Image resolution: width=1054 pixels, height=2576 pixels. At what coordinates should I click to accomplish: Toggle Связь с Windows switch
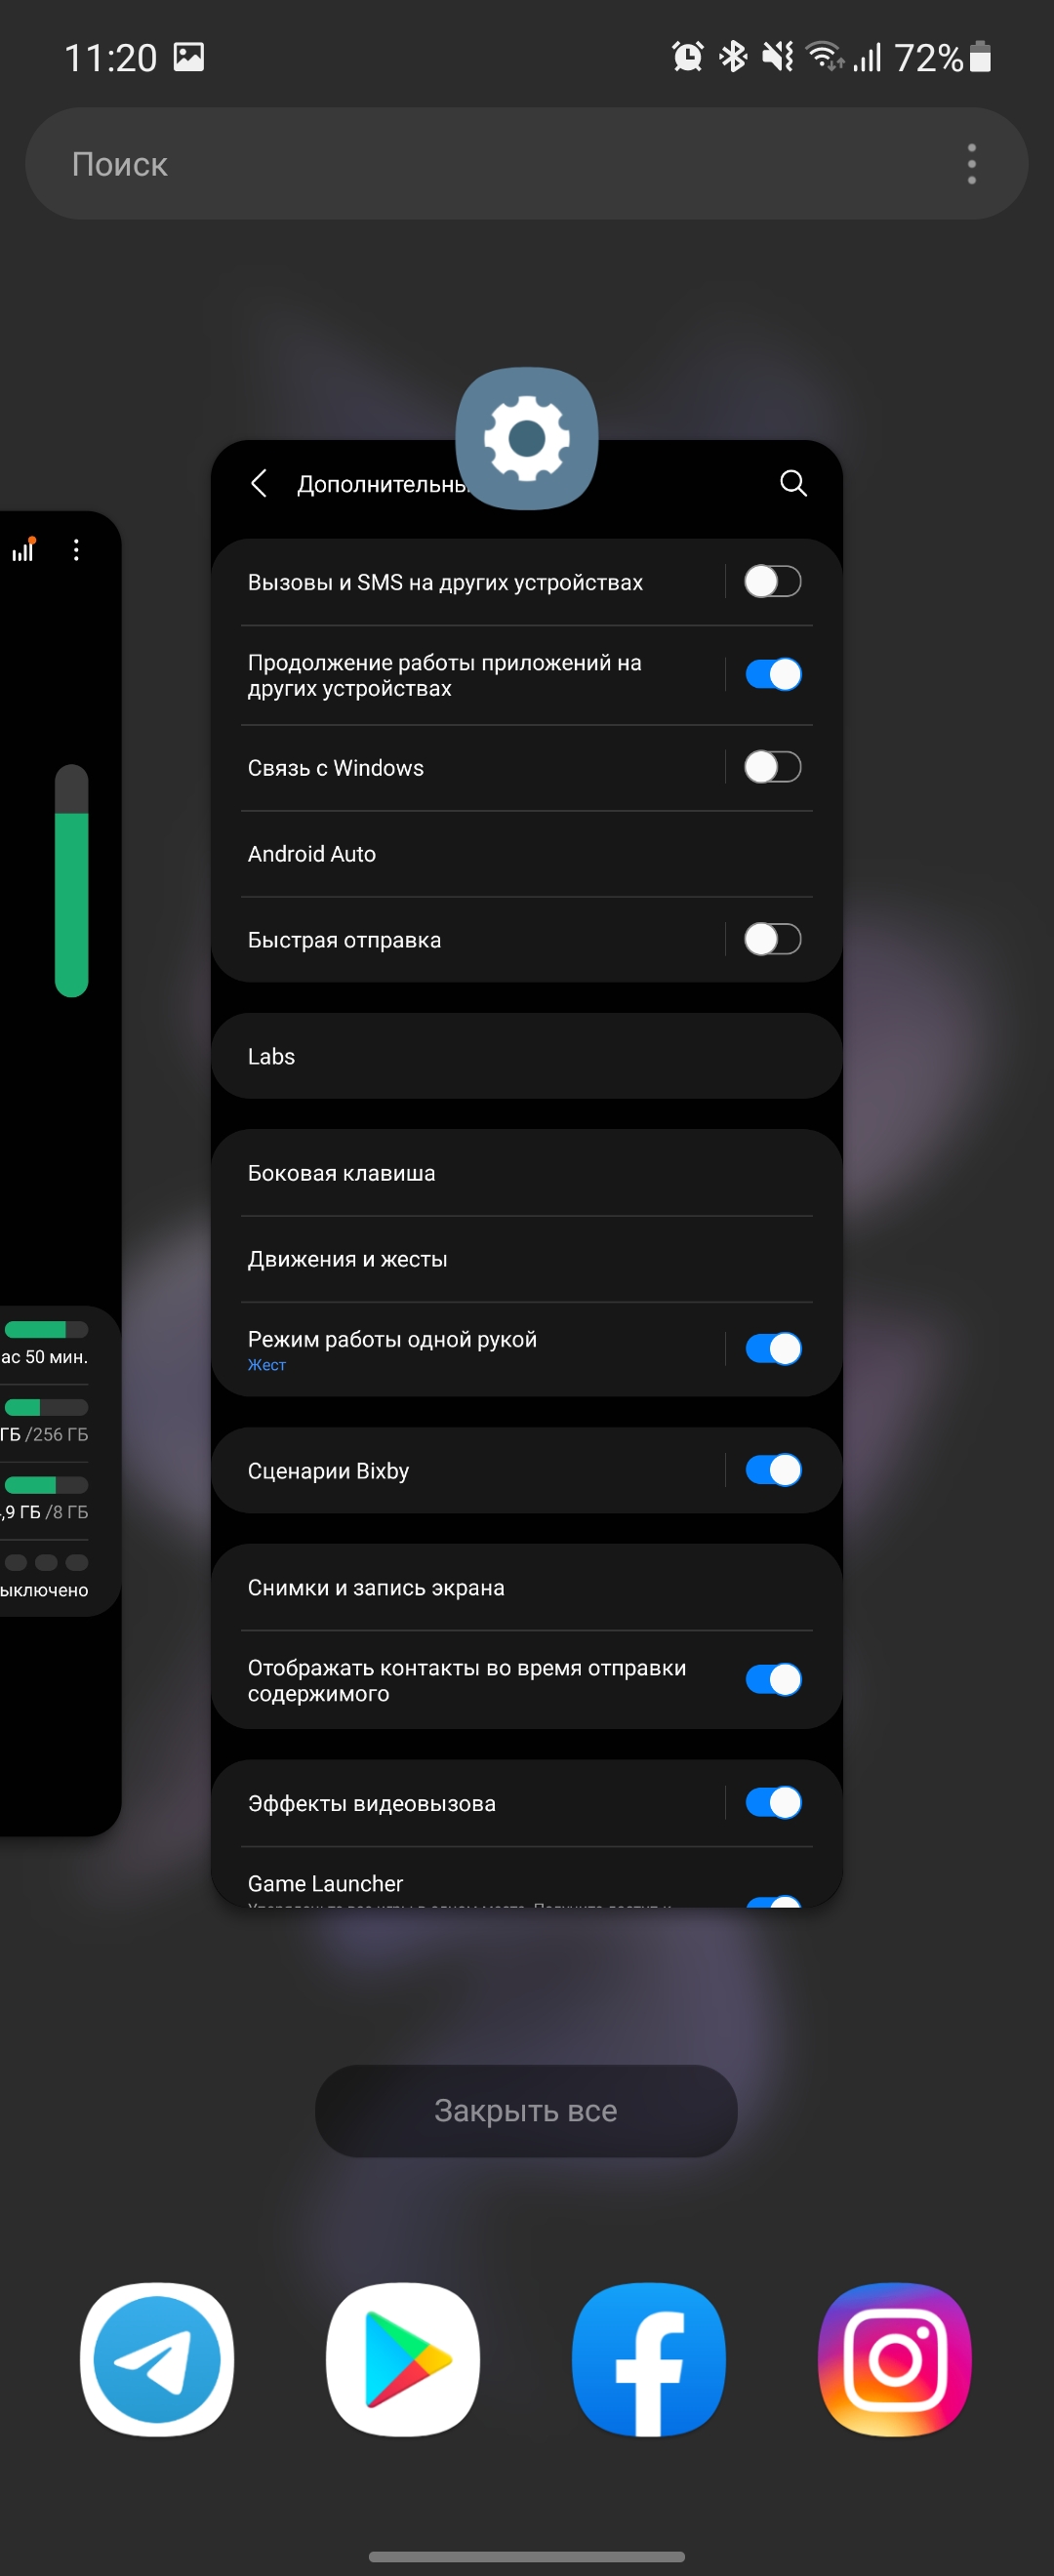(773, 767)
